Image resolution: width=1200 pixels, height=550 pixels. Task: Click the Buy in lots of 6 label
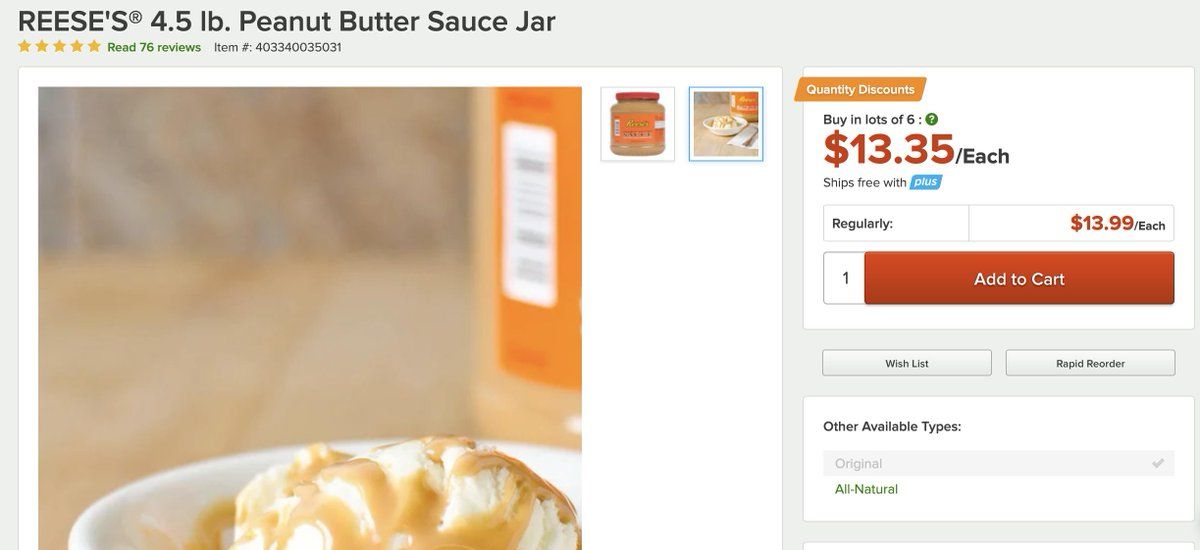coord(872,119)
